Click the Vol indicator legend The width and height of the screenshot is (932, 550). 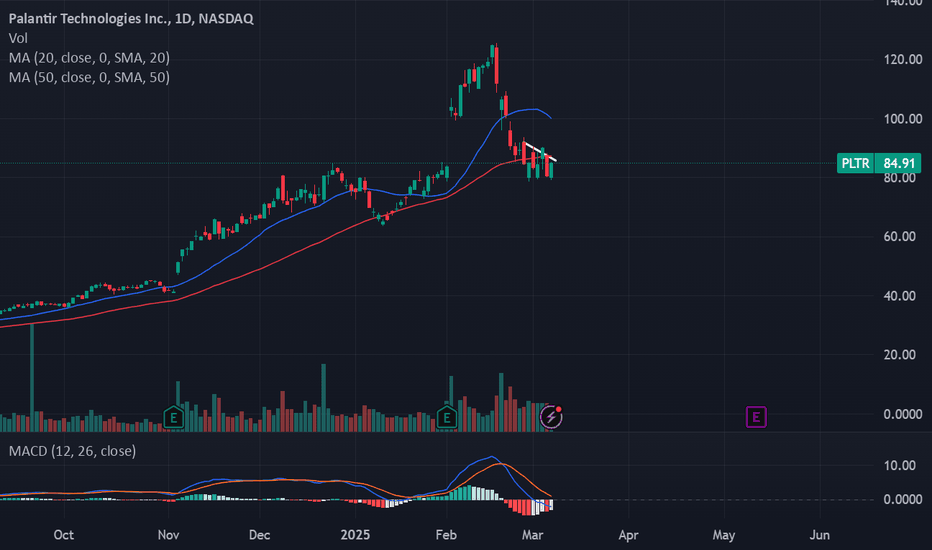pyautogui.click(x=18, y=38)
